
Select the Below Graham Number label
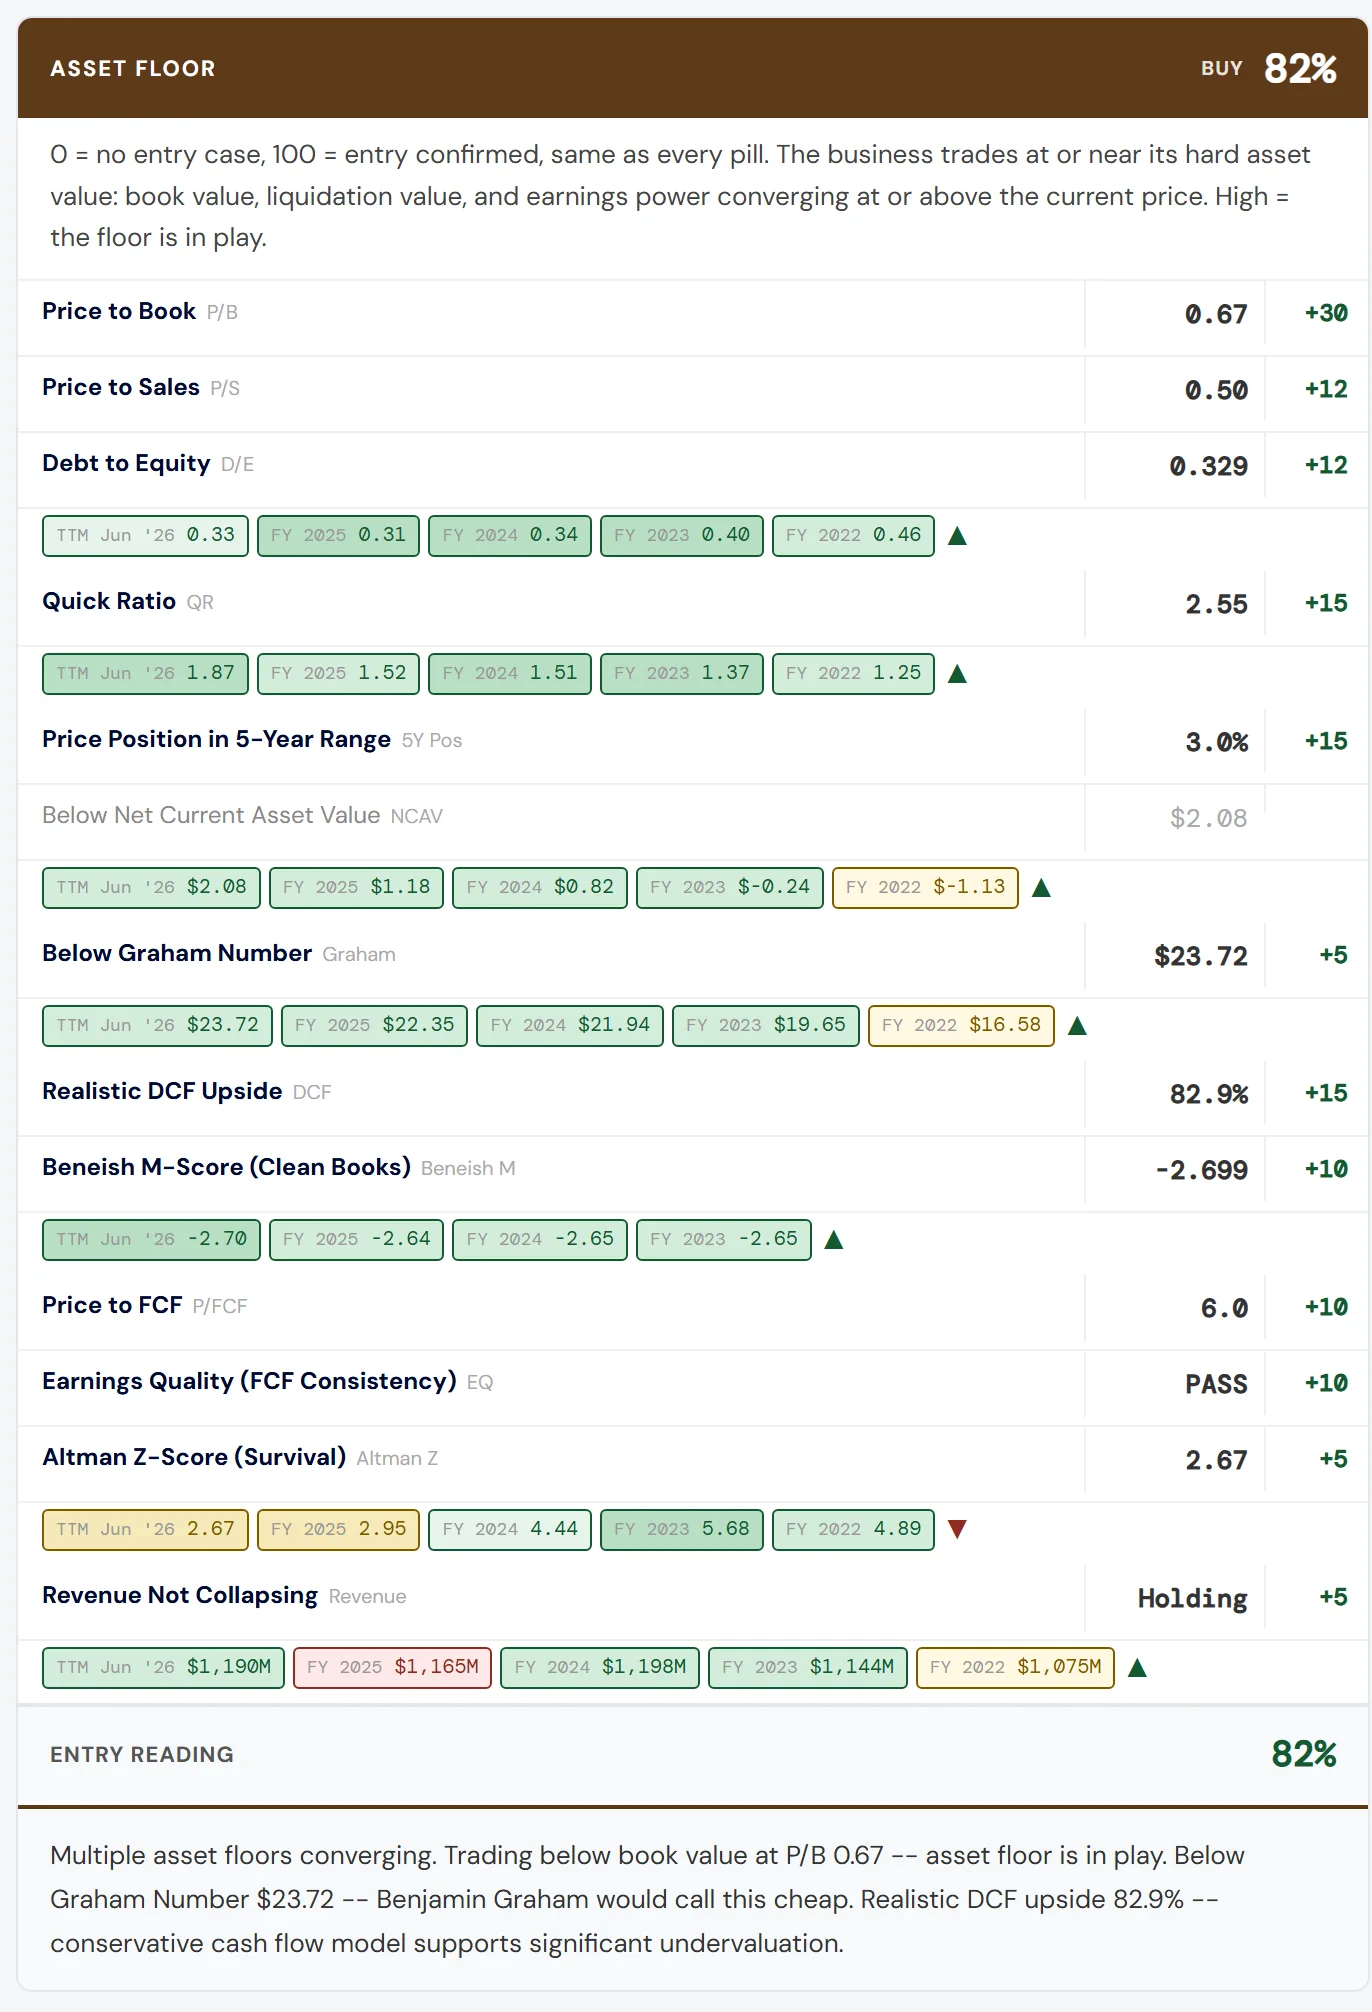click(177, 953)
